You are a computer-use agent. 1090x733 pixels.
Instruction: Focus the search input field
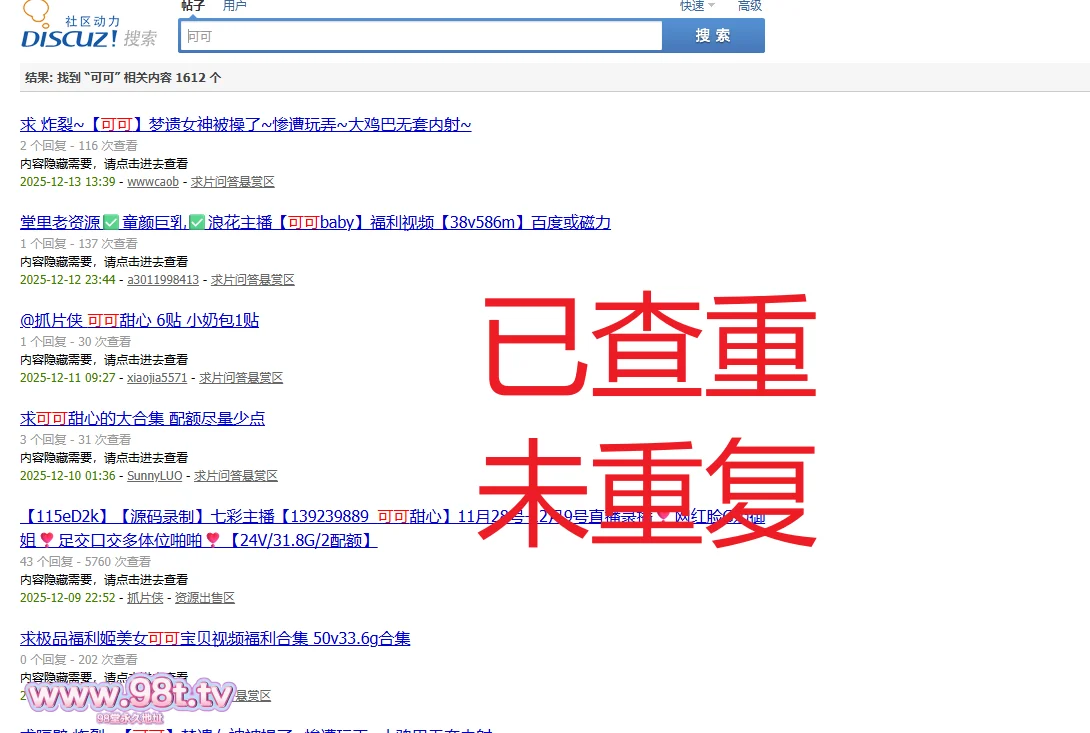(420, 36)
